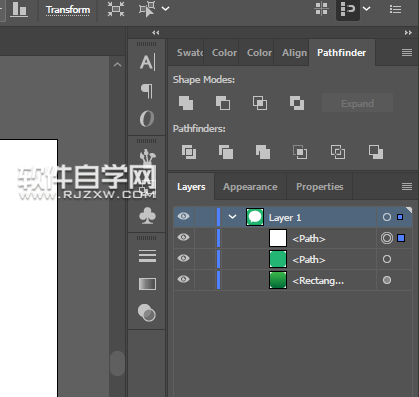Open the Pathfinder panel options menu
The width and height of the screenshot is (419, 397).
click(407, 53)
